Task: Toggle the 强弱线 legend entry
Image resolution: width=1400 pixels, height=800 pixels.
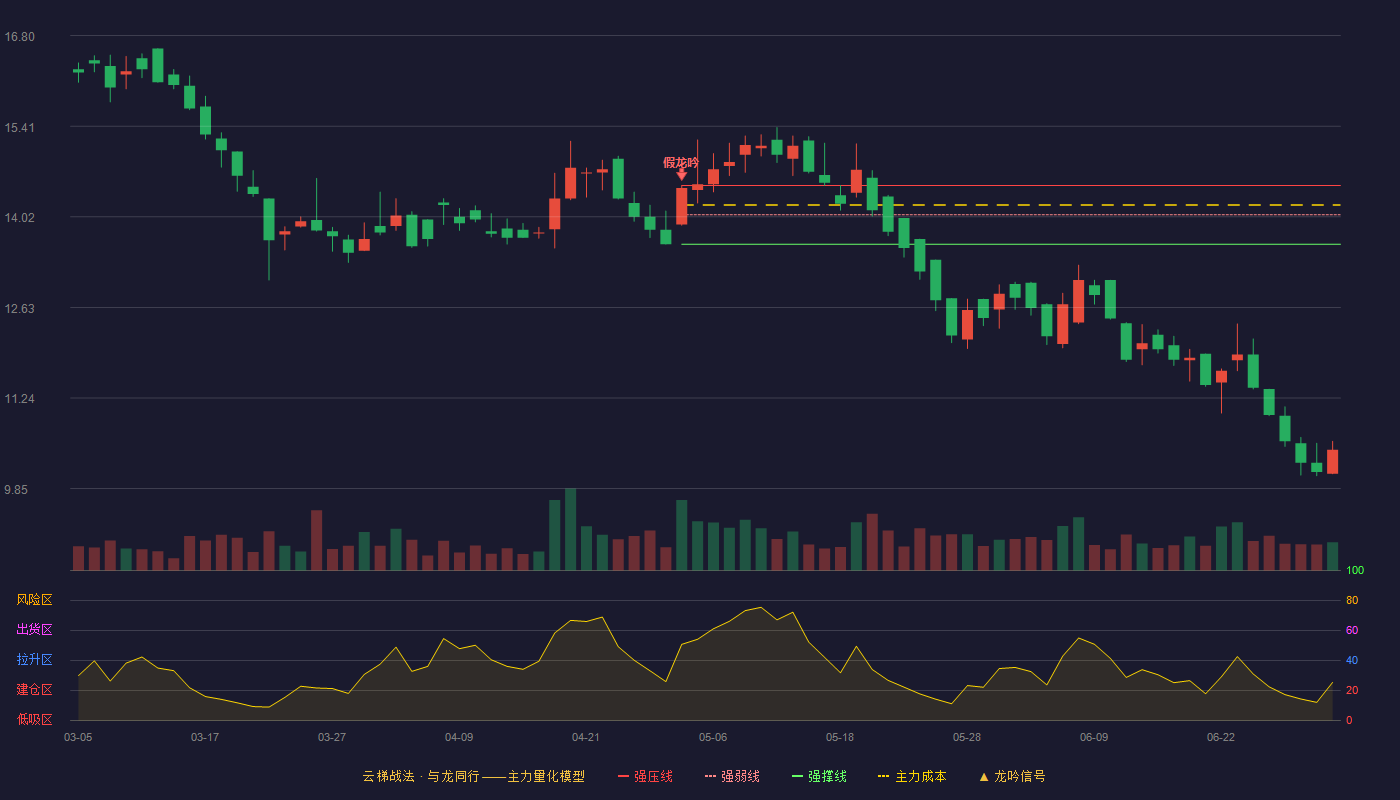Action: [732, 776]
